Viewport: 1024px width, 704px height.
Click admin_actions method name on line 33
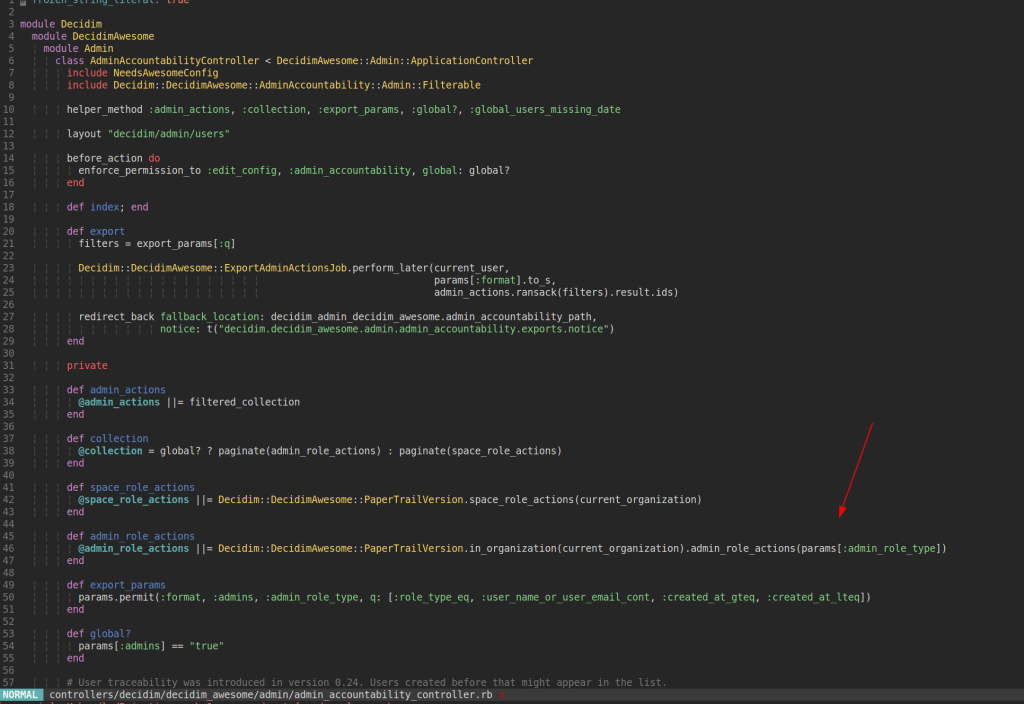click(x=128, y=390)
